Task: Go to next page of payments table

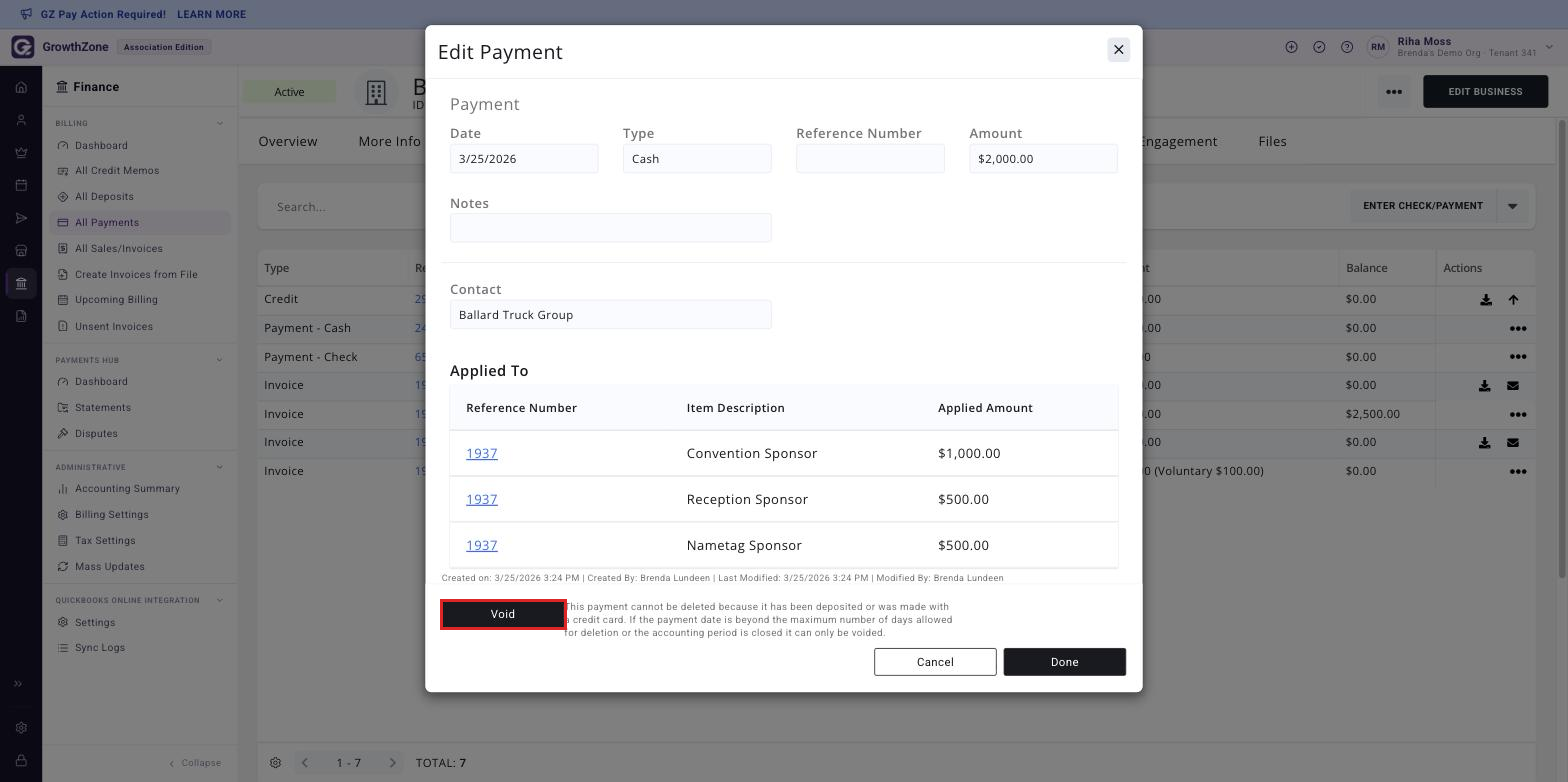Action: point(392,763)
